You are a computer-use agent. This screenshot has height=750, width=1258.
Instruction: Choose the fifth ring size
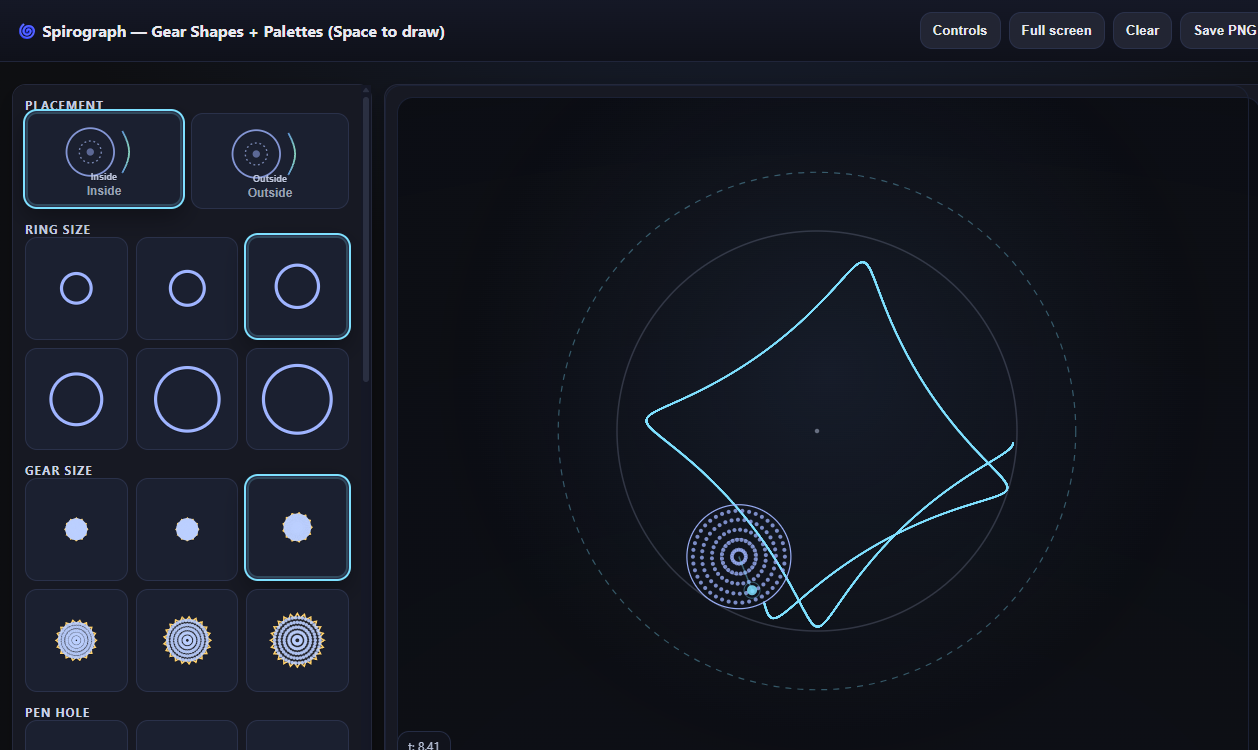pos(187,399)
